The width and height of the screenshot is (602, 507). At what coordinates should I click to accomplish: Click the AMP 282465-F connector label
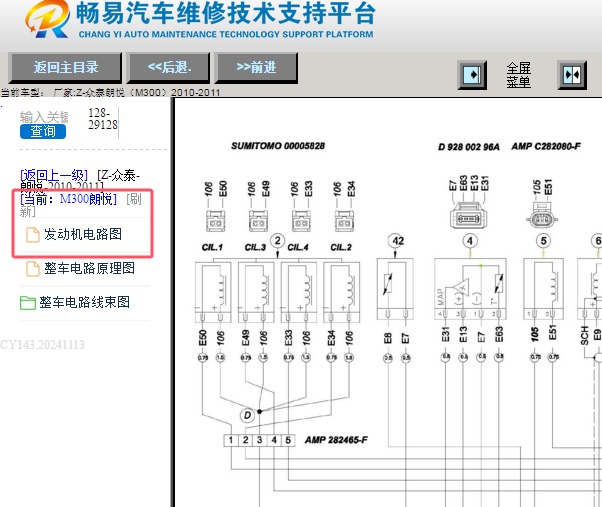click(336, 440)
